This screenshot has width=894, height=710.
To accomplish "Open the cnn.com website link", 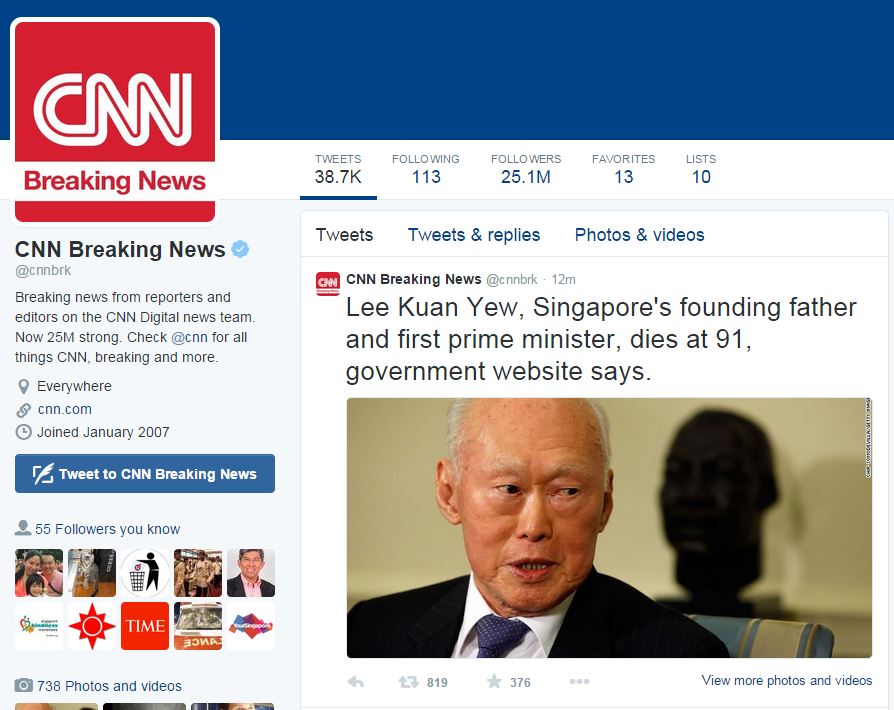I will click(x=64, y=409).
